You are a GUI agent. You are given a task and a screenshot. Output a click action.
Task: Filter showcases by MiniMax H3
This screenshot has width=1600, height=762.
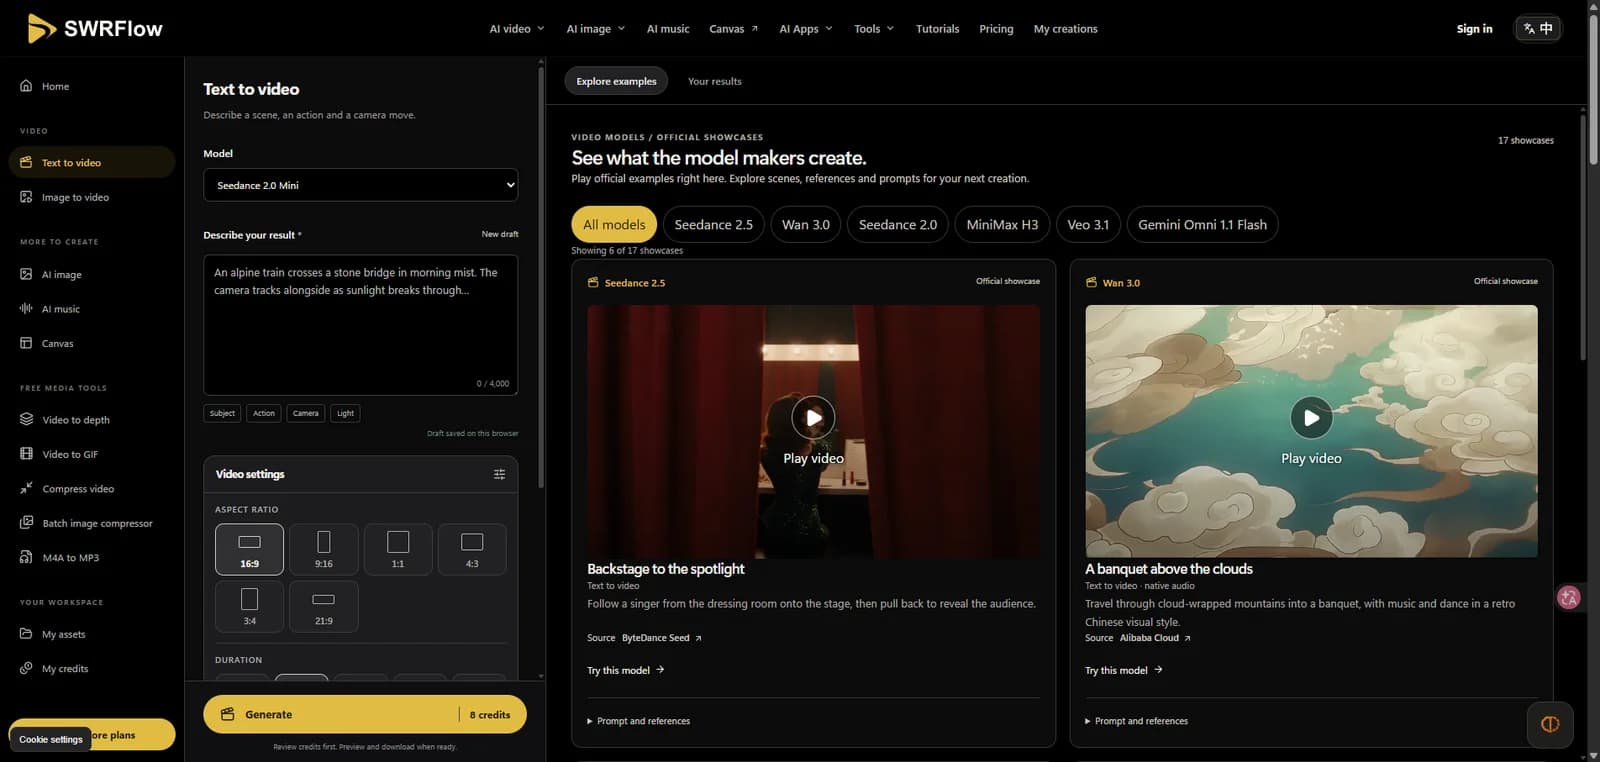[x=1002, y=224]
